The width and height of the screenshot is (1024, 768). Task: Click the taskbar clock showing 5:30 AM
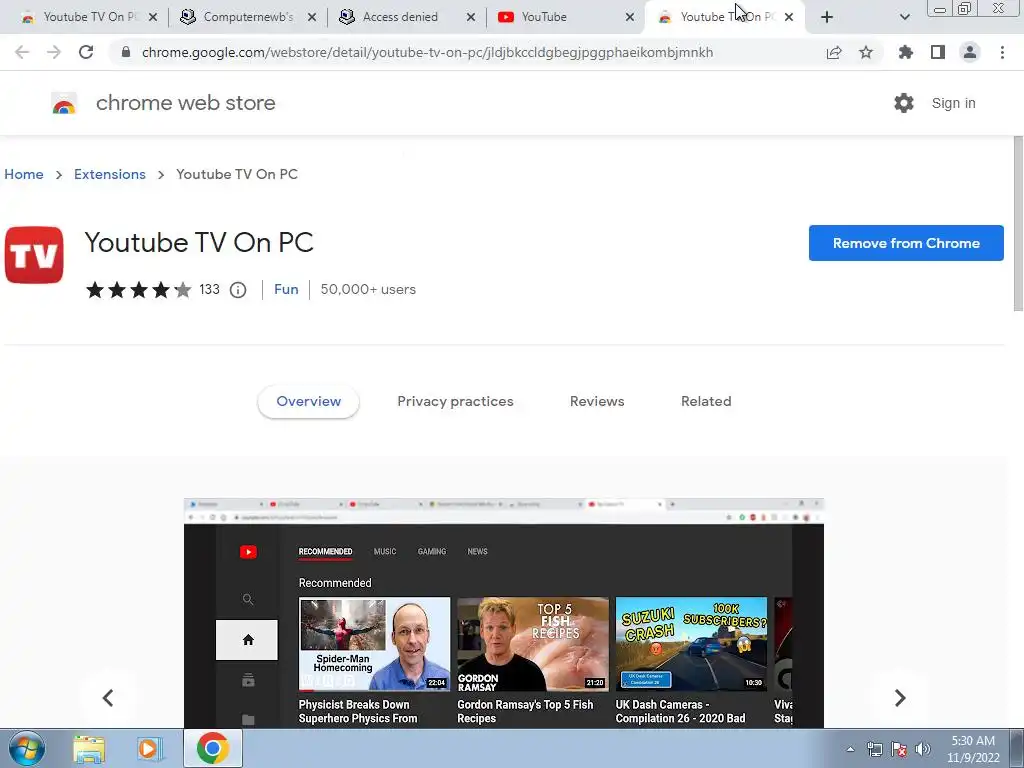973,749
